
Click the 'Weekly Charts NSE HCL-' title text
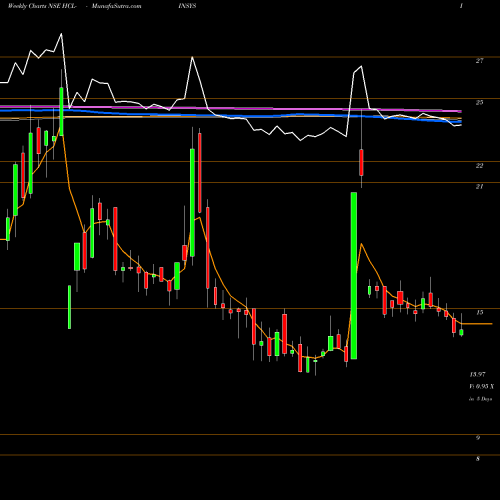tap(42, 6)
